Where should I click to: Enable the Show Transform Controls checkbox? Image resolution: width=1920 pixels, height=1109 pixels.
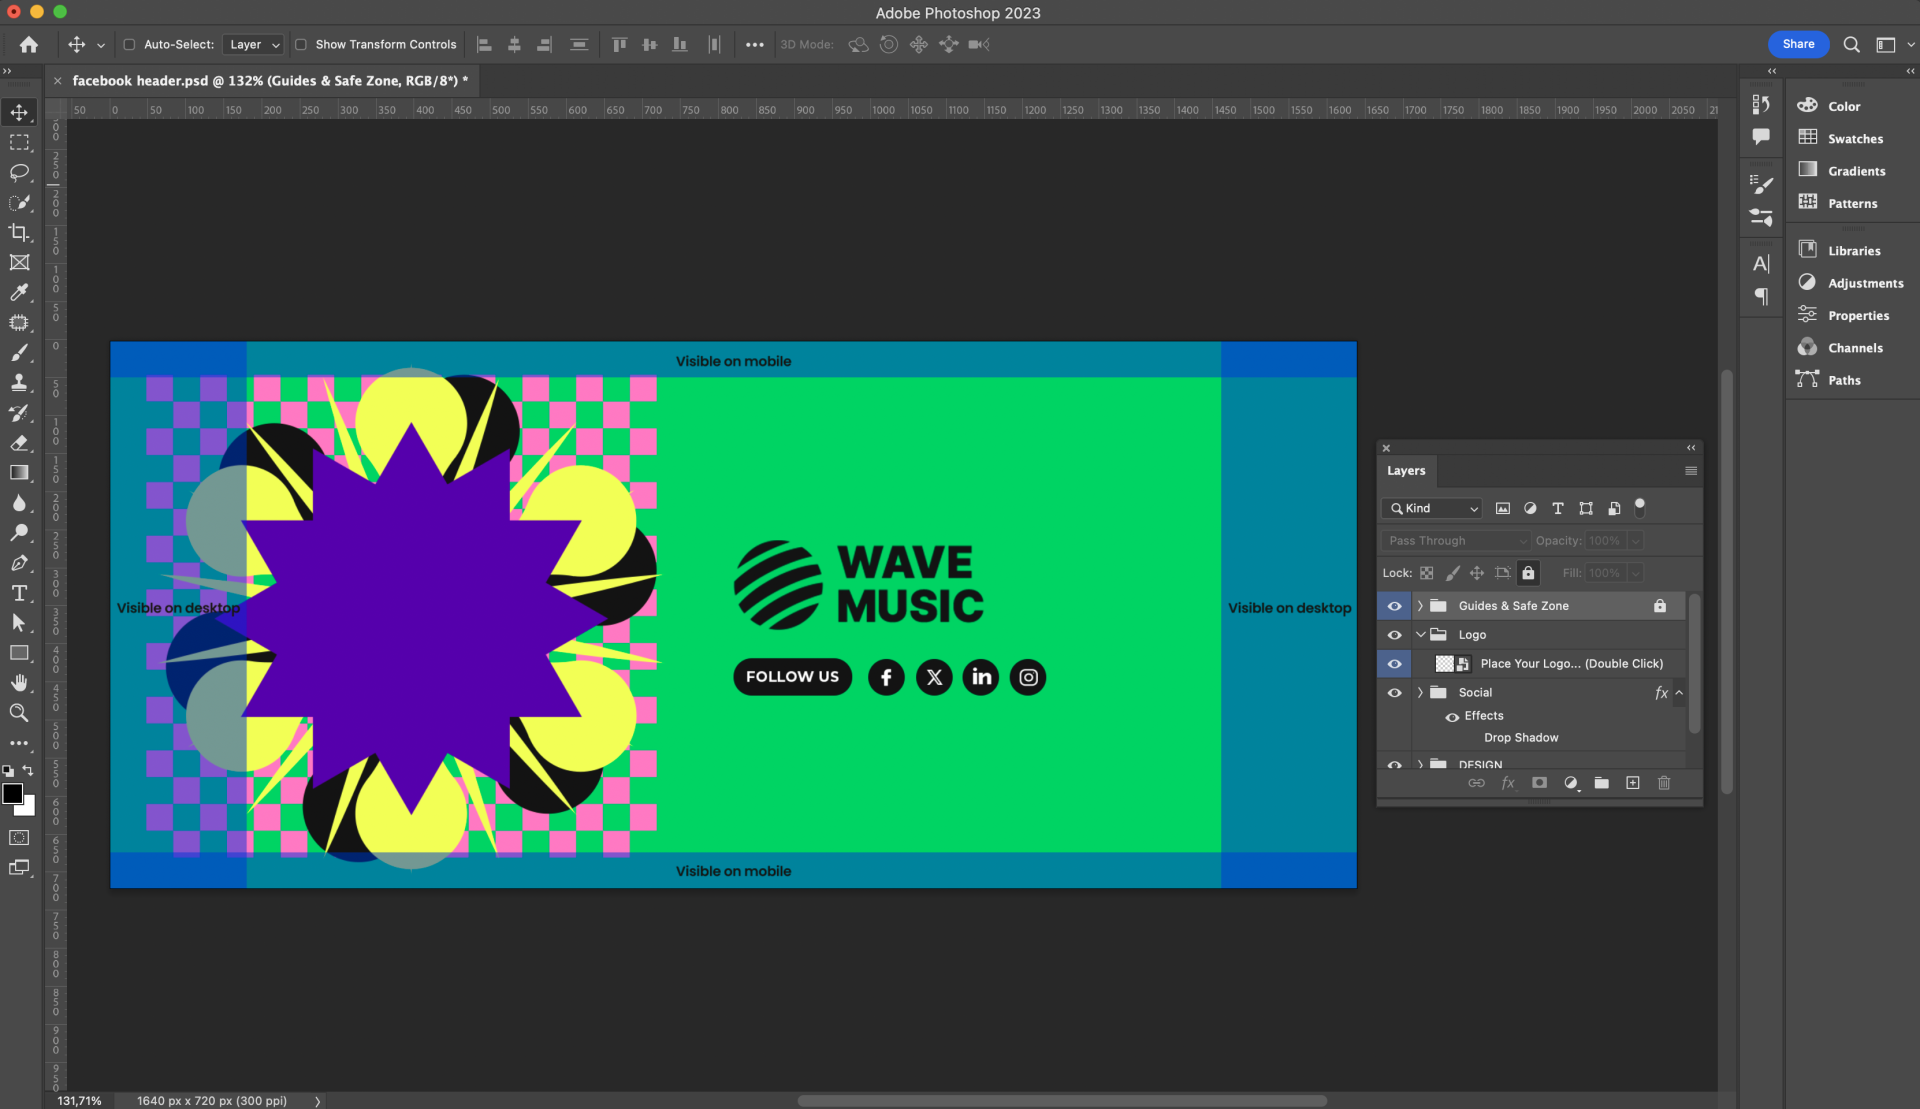pos(301,44)
